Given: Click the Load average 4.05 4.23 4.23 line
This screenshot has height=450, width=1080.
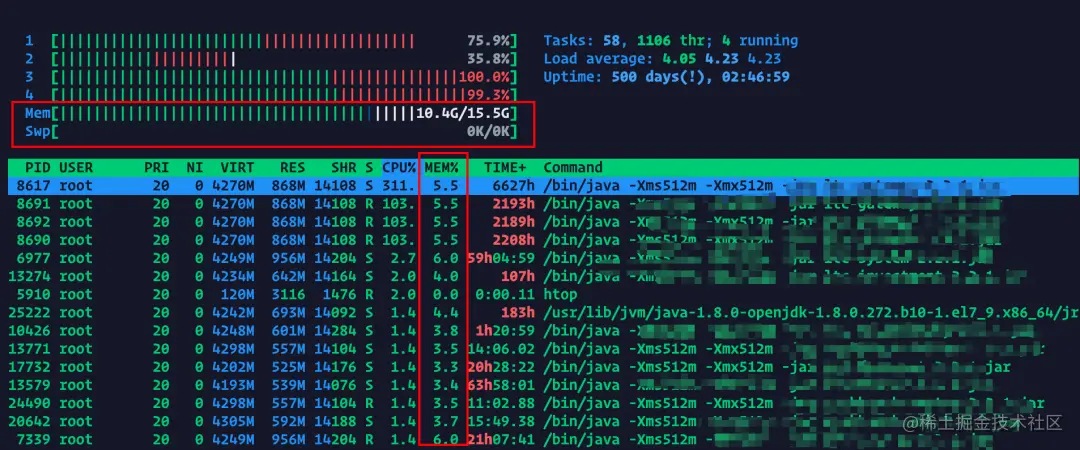Looking at the screenshot, I should pyautogui.click(x=663, y=59).
